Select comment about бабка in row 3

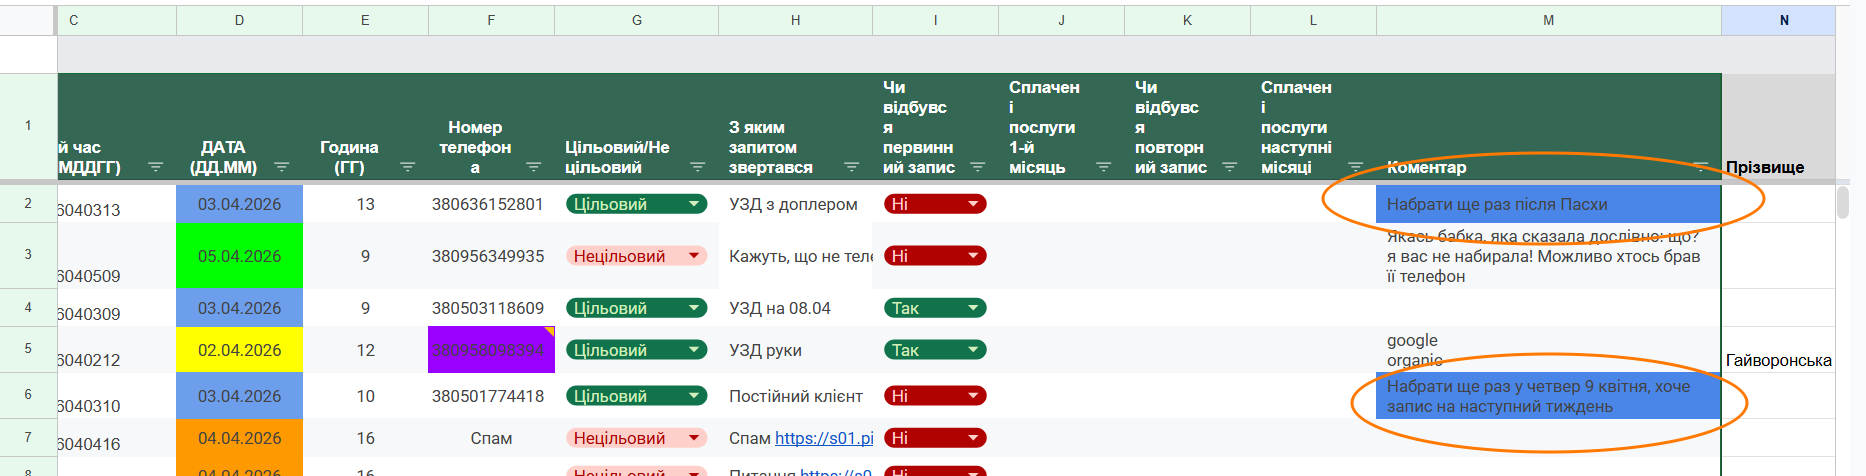tap(1548, 256)
